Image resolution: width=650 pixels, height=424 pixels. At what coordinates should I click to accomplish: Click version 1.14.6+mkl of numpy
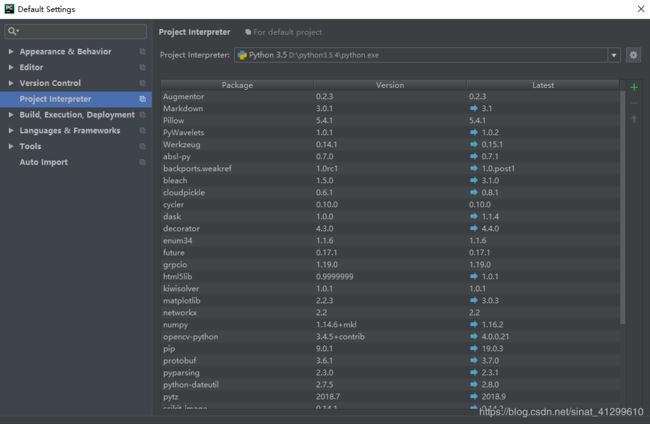click(336, 325)
